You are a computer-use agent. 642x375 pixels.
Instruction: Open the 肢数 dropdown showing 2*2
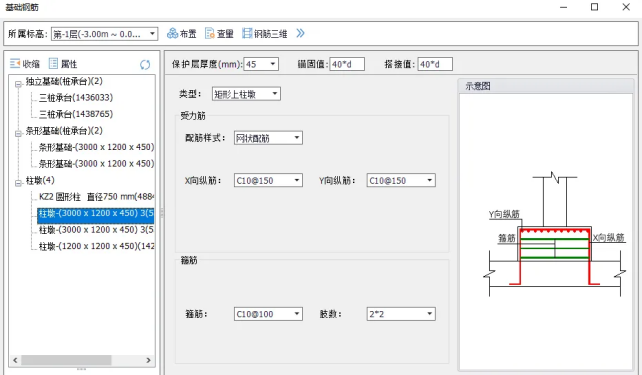(x=401, y=314)
